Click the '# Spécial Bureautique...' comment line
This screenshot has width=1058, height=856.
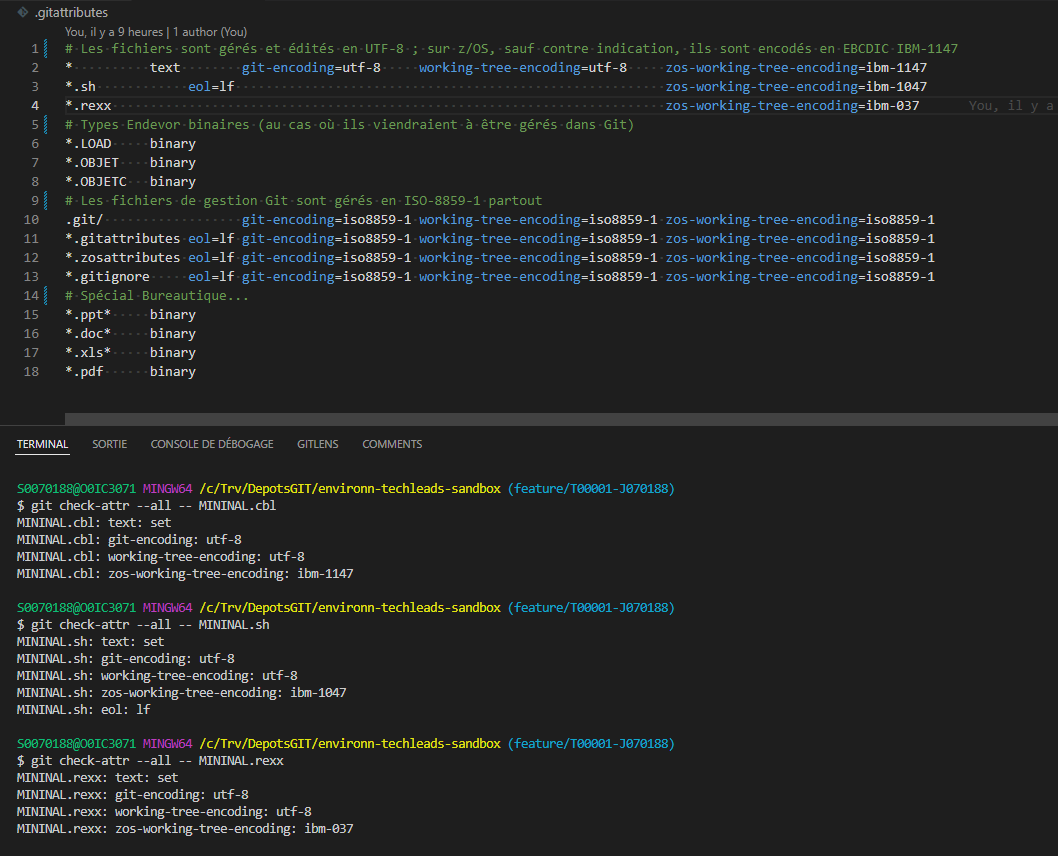pyautogui.click(x=157, y=296)
